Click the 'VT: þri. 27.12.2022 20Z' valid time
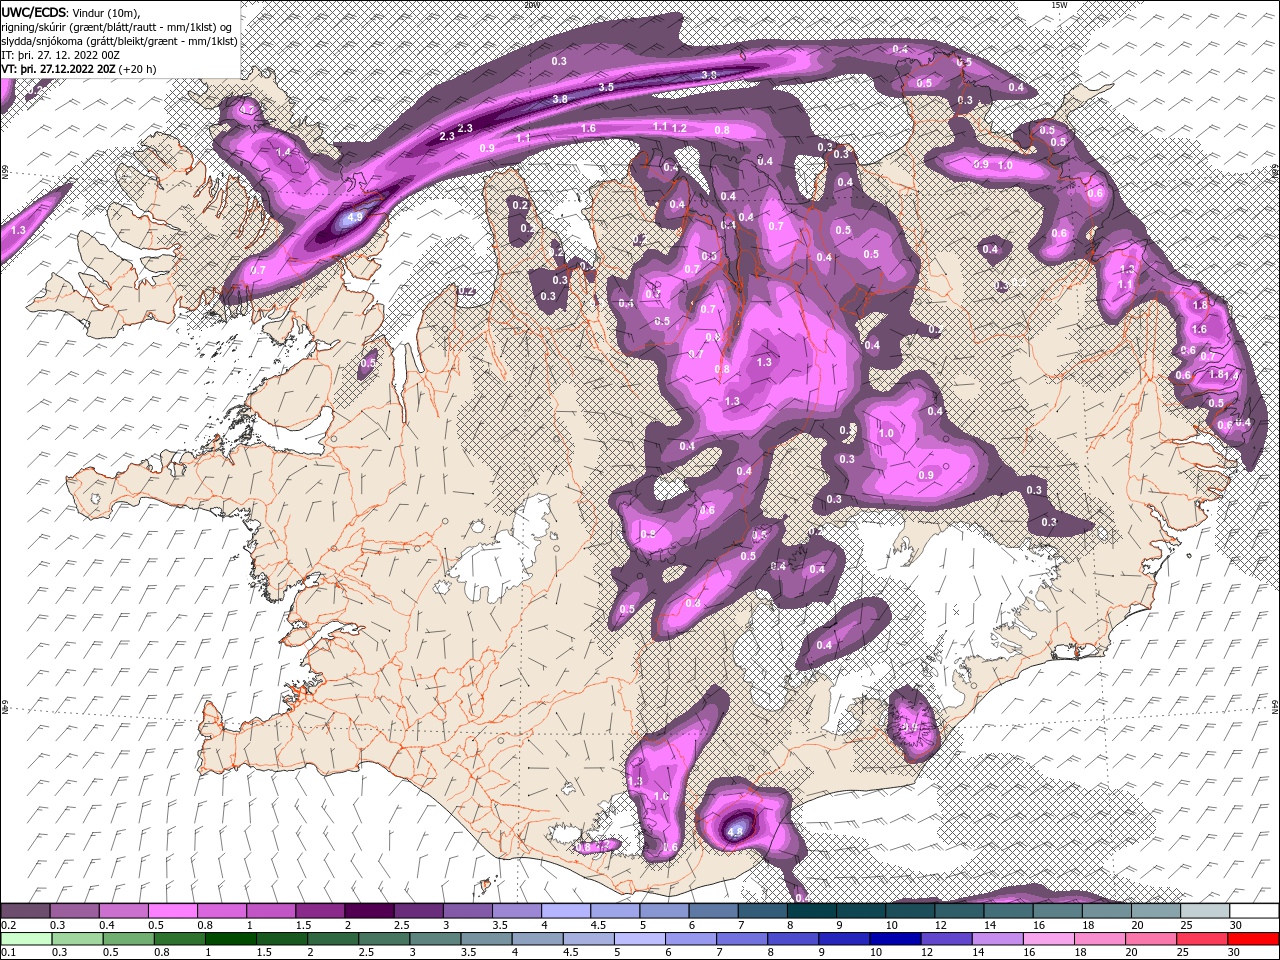The height and width of the screenshot is (960, 1280). tap(59, 69)
